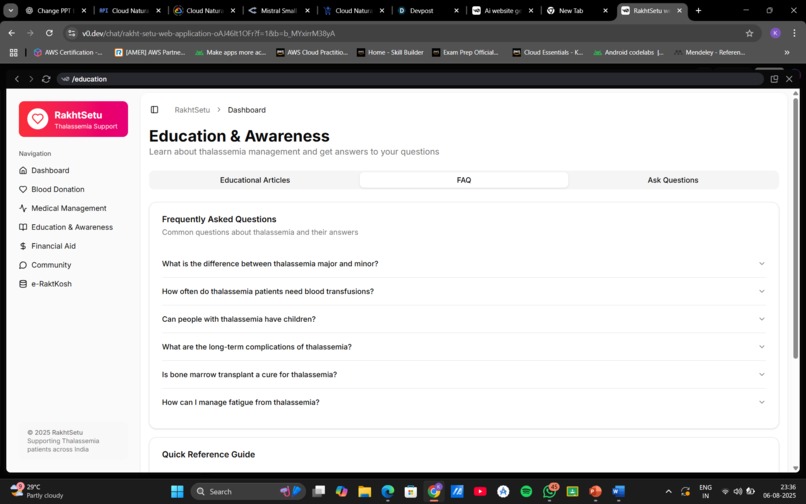This screenshot has width=806, height=504.
Task: Open WhatsApp from taskbar
Action: coord(549,492)
